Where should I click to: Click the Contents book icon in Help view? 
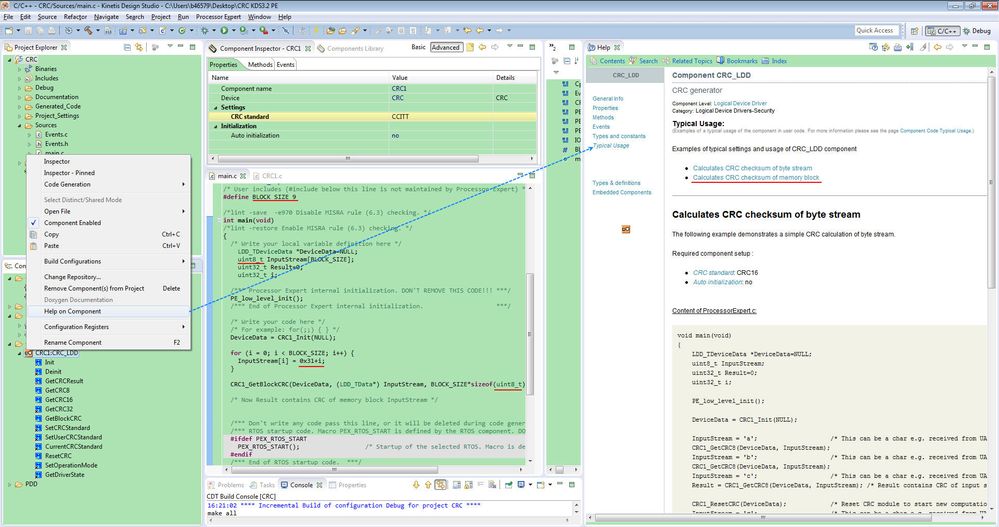(x=593, y=61)
